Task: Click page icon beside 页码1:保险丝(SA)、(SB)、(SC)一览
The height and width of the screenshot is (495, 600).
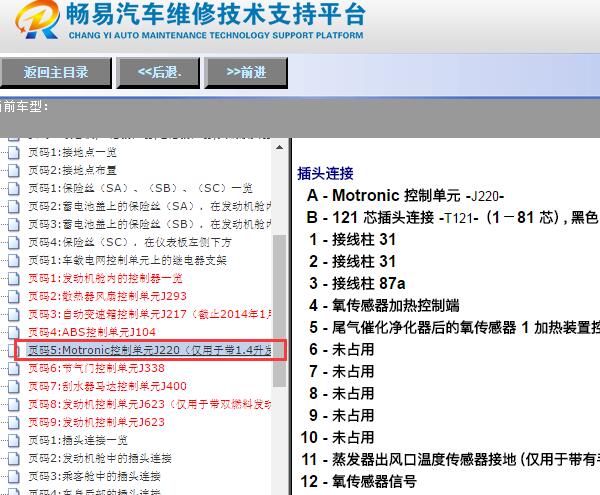Action: 14,188
